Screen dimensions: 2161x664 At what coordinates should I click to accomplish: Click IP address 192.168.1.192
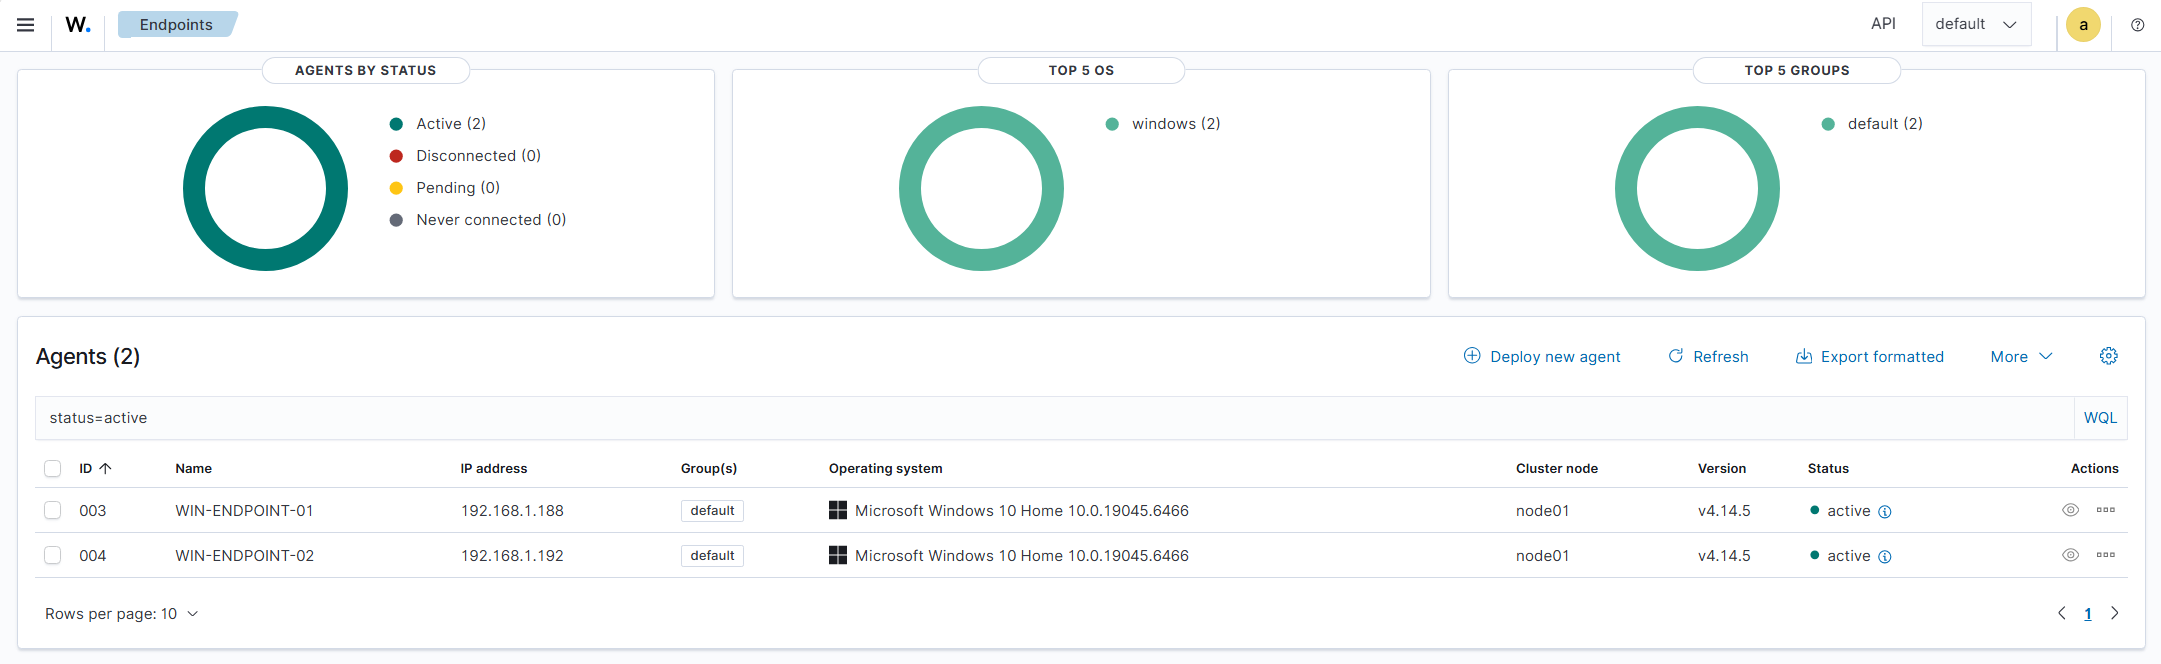click(x=512, y=556)
